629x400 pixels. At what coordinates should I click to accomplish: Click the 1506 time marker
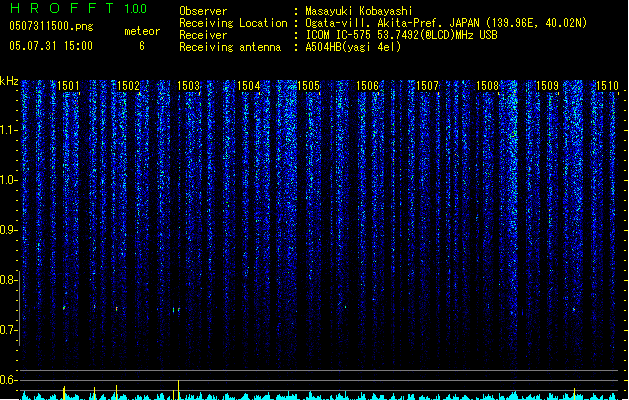(x=367, y=86)
